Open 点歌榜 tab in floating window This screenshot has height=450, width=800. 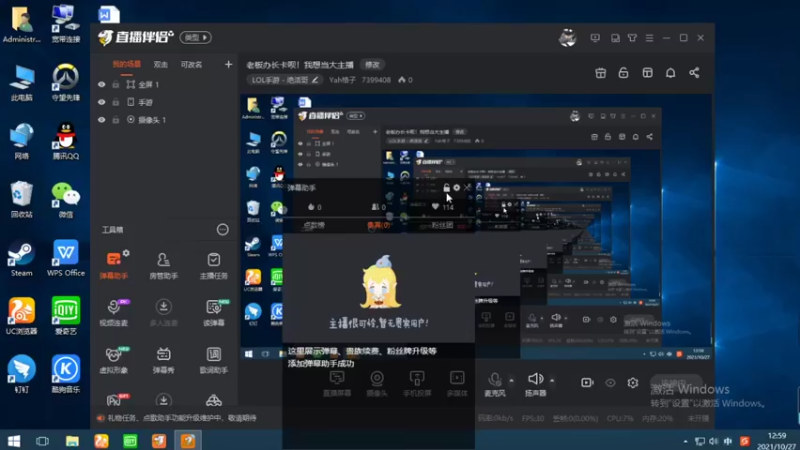click(x=314, y=225)
